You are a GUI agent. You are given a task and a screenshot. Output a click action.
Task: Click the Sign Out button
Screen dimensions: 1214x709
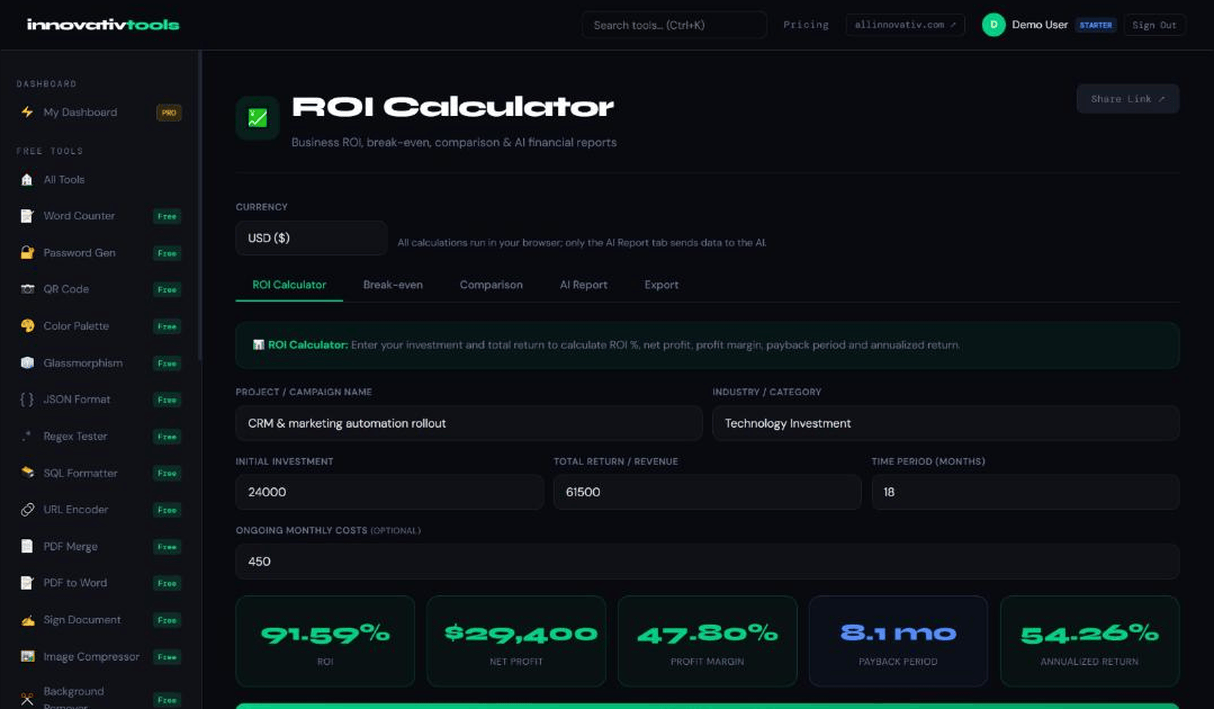tap(1154, 25)
